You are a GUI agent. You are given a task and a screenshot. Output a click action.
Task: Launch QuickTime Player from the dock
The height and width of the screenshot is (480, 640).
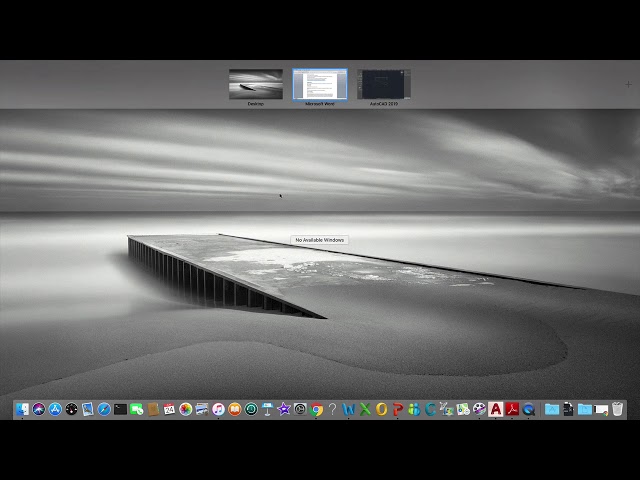pos(529,409)
